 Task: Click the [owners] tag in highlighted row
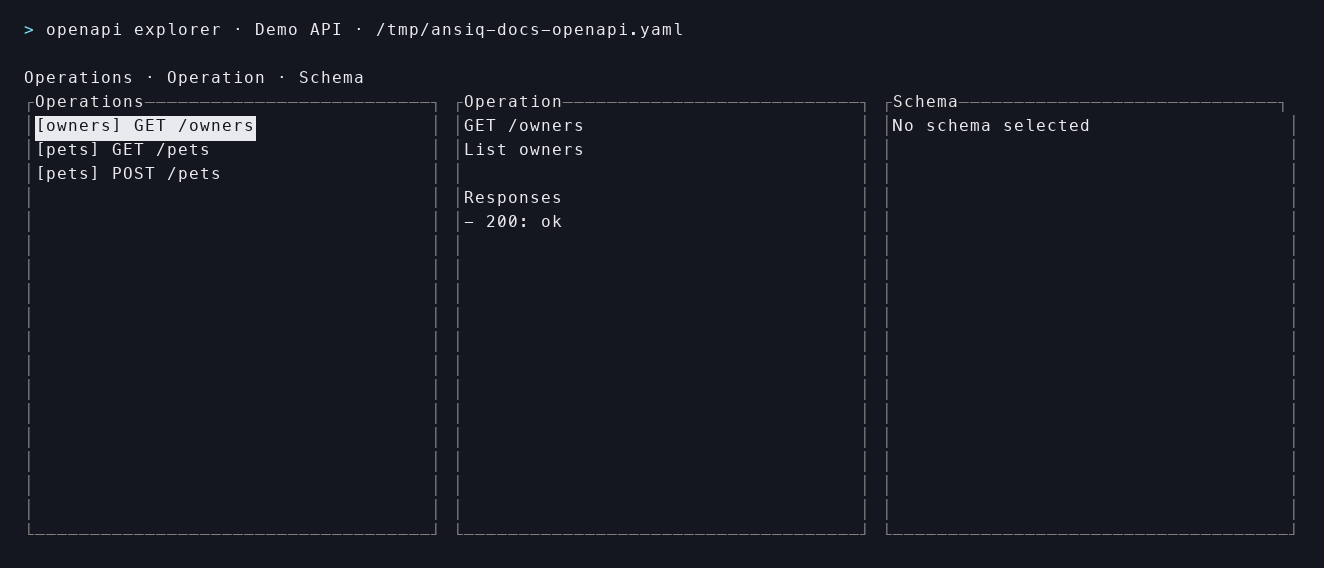(x=78, y=126)
